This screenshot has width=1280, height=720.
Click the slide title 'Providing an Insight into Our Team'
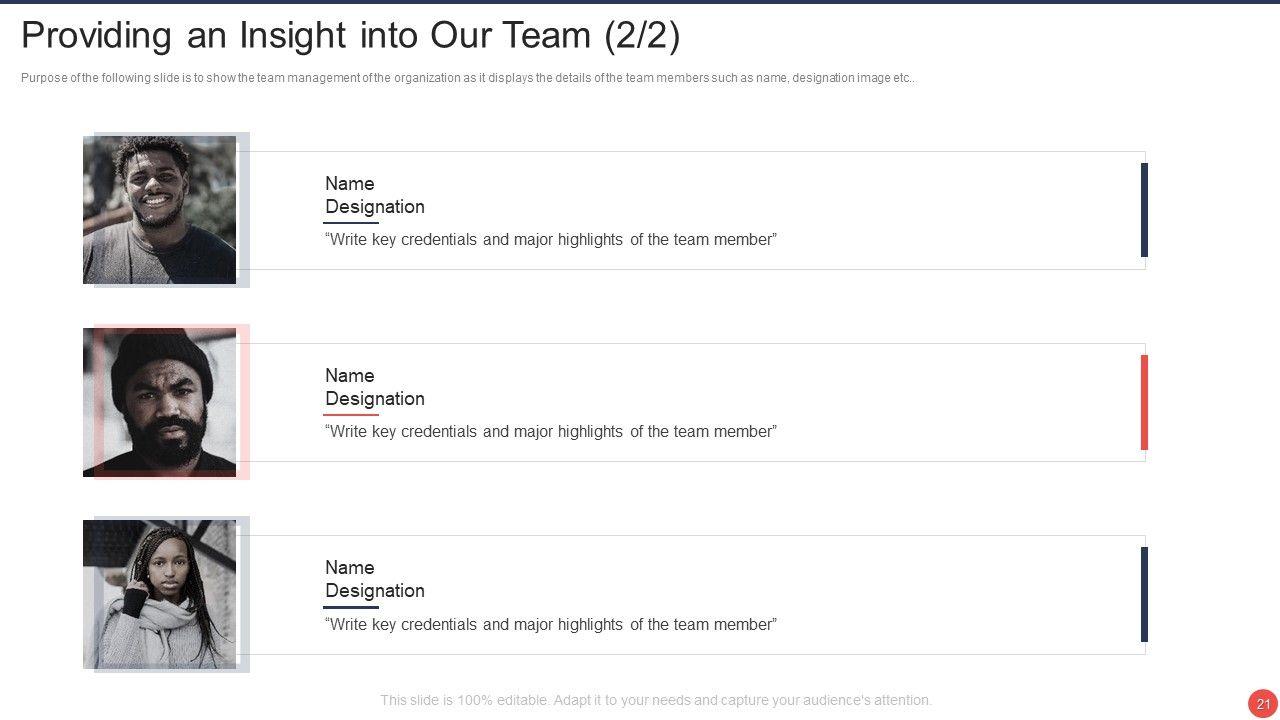[350, 36]
